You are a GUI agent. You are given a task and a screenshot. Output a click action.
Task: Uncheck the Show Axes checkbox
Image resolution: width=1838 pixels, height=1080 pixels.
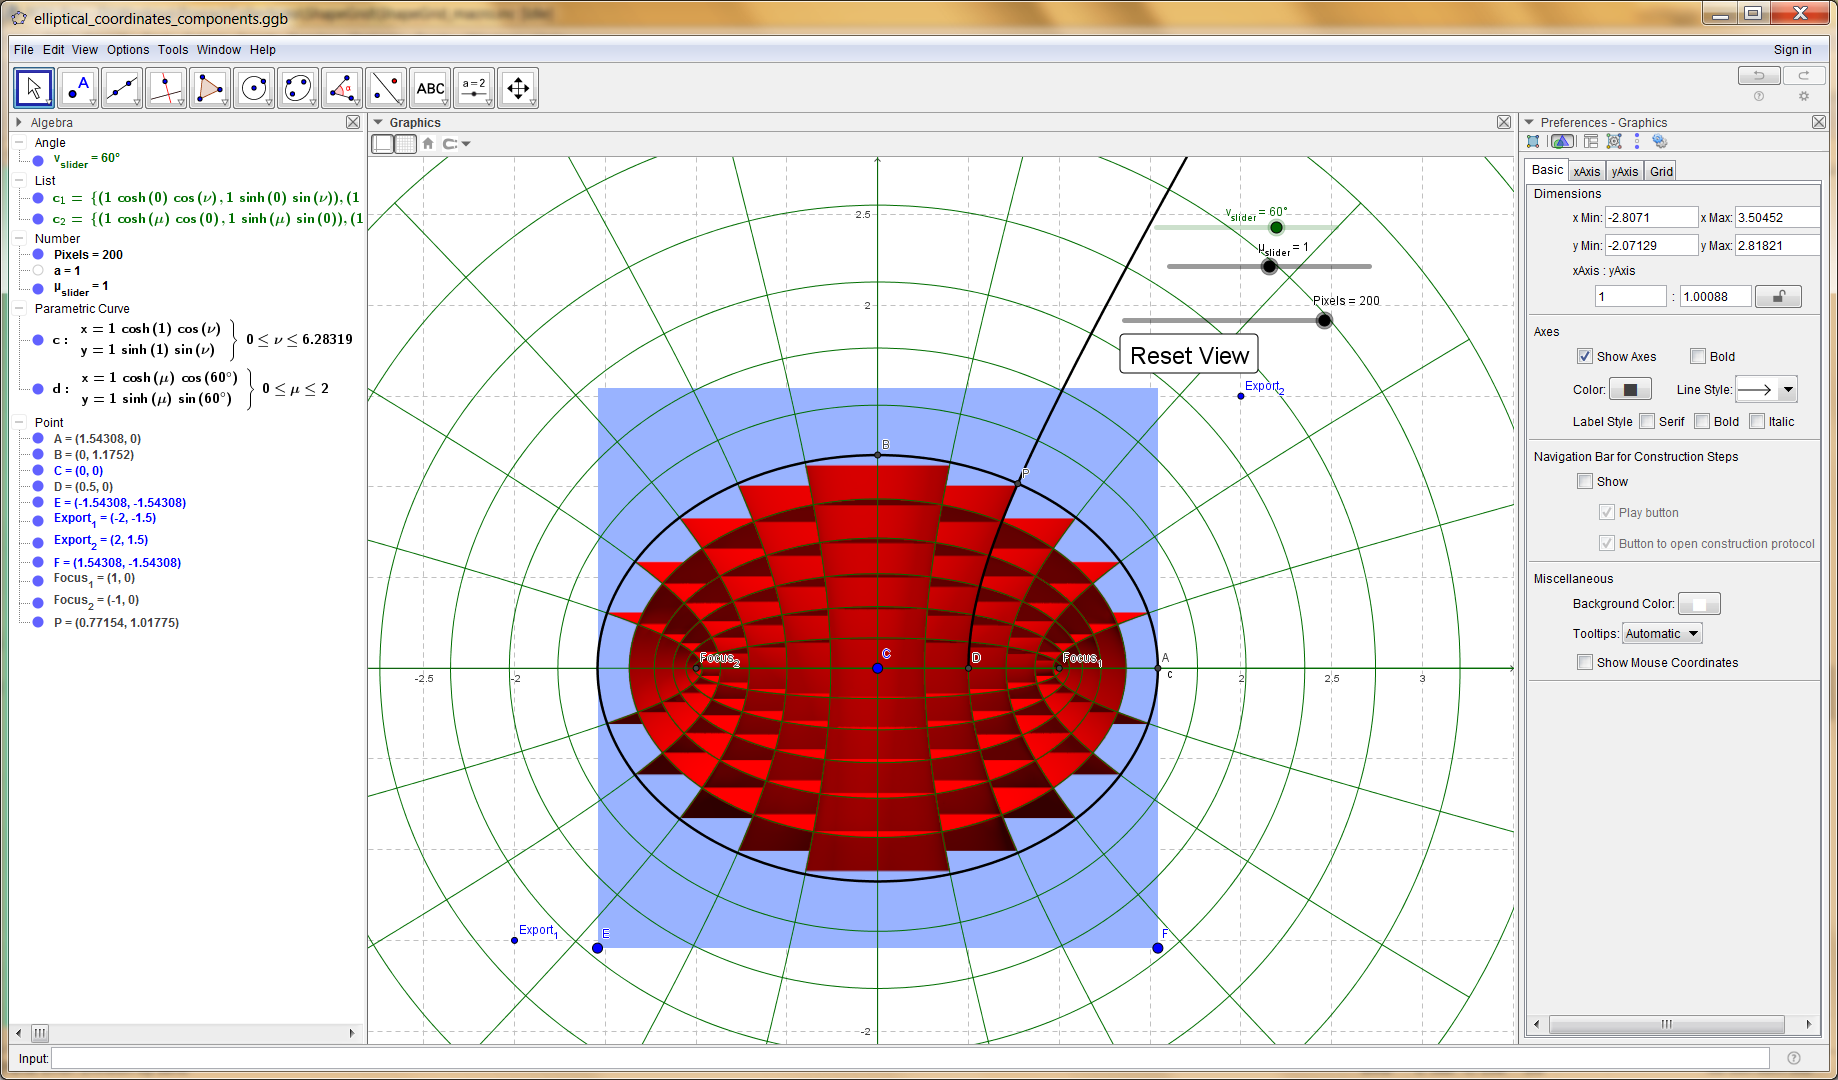[x=1585, y=357]
